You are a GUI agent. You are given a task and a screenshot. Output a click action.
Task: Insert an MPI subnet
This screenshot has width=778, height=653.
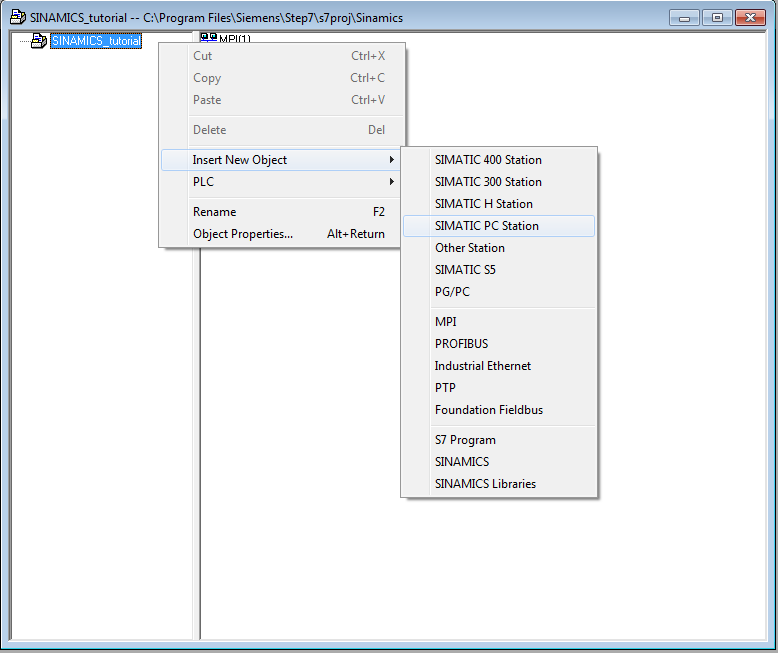[499, 322]
